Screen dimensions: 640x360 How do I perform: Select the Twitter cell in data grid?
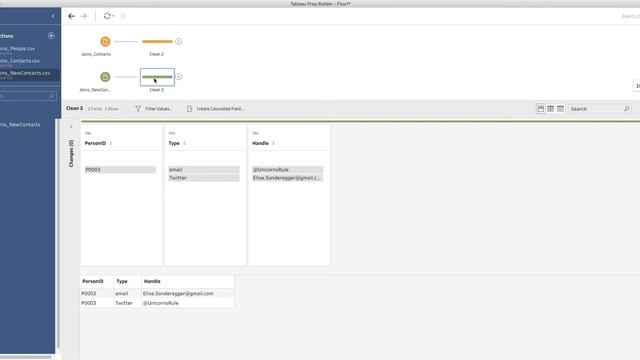(x=127, y=303)
